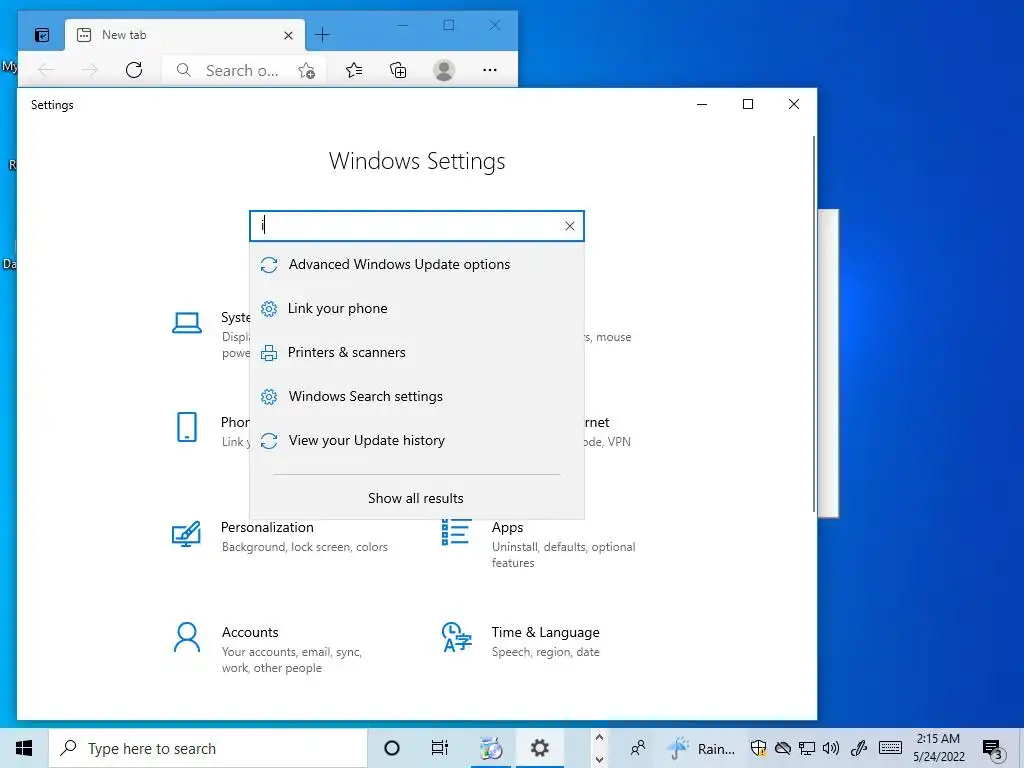Select Printers & scanners search result
Screen dimensions: 1024x768
coord(417,353)
